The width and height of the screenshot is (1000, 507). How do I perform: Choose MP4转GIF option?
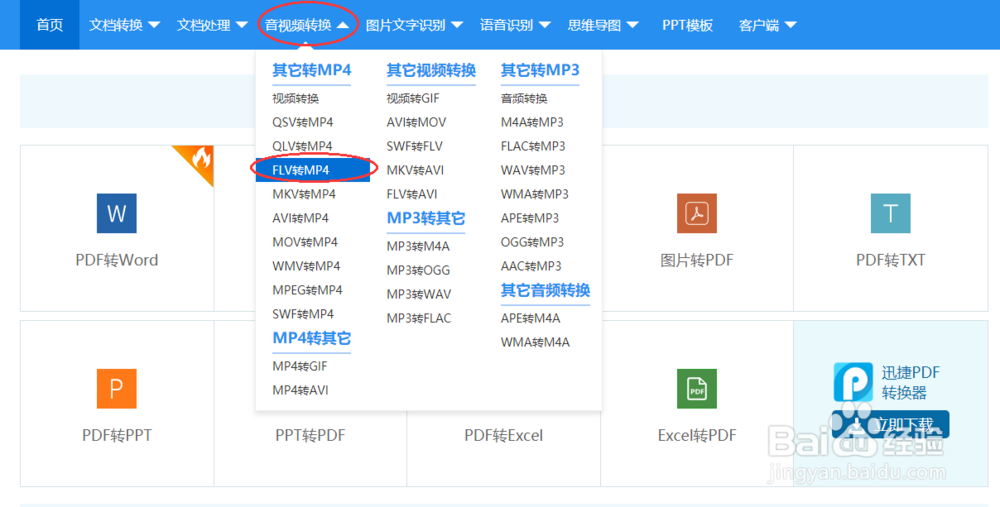point(300,366)
